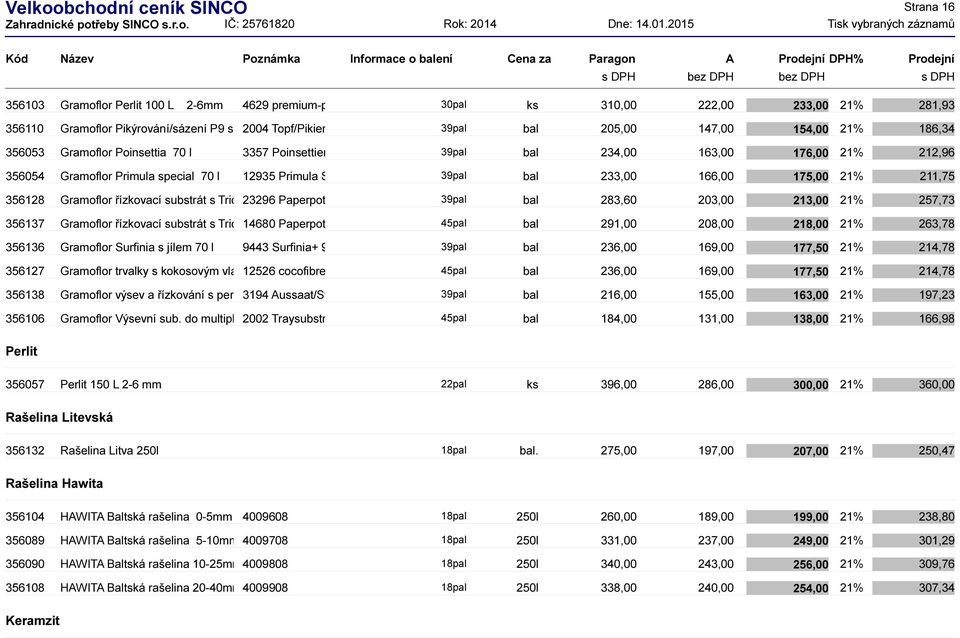Click the Paragon price 216,00
960x638 pixels.
[618, 295]
